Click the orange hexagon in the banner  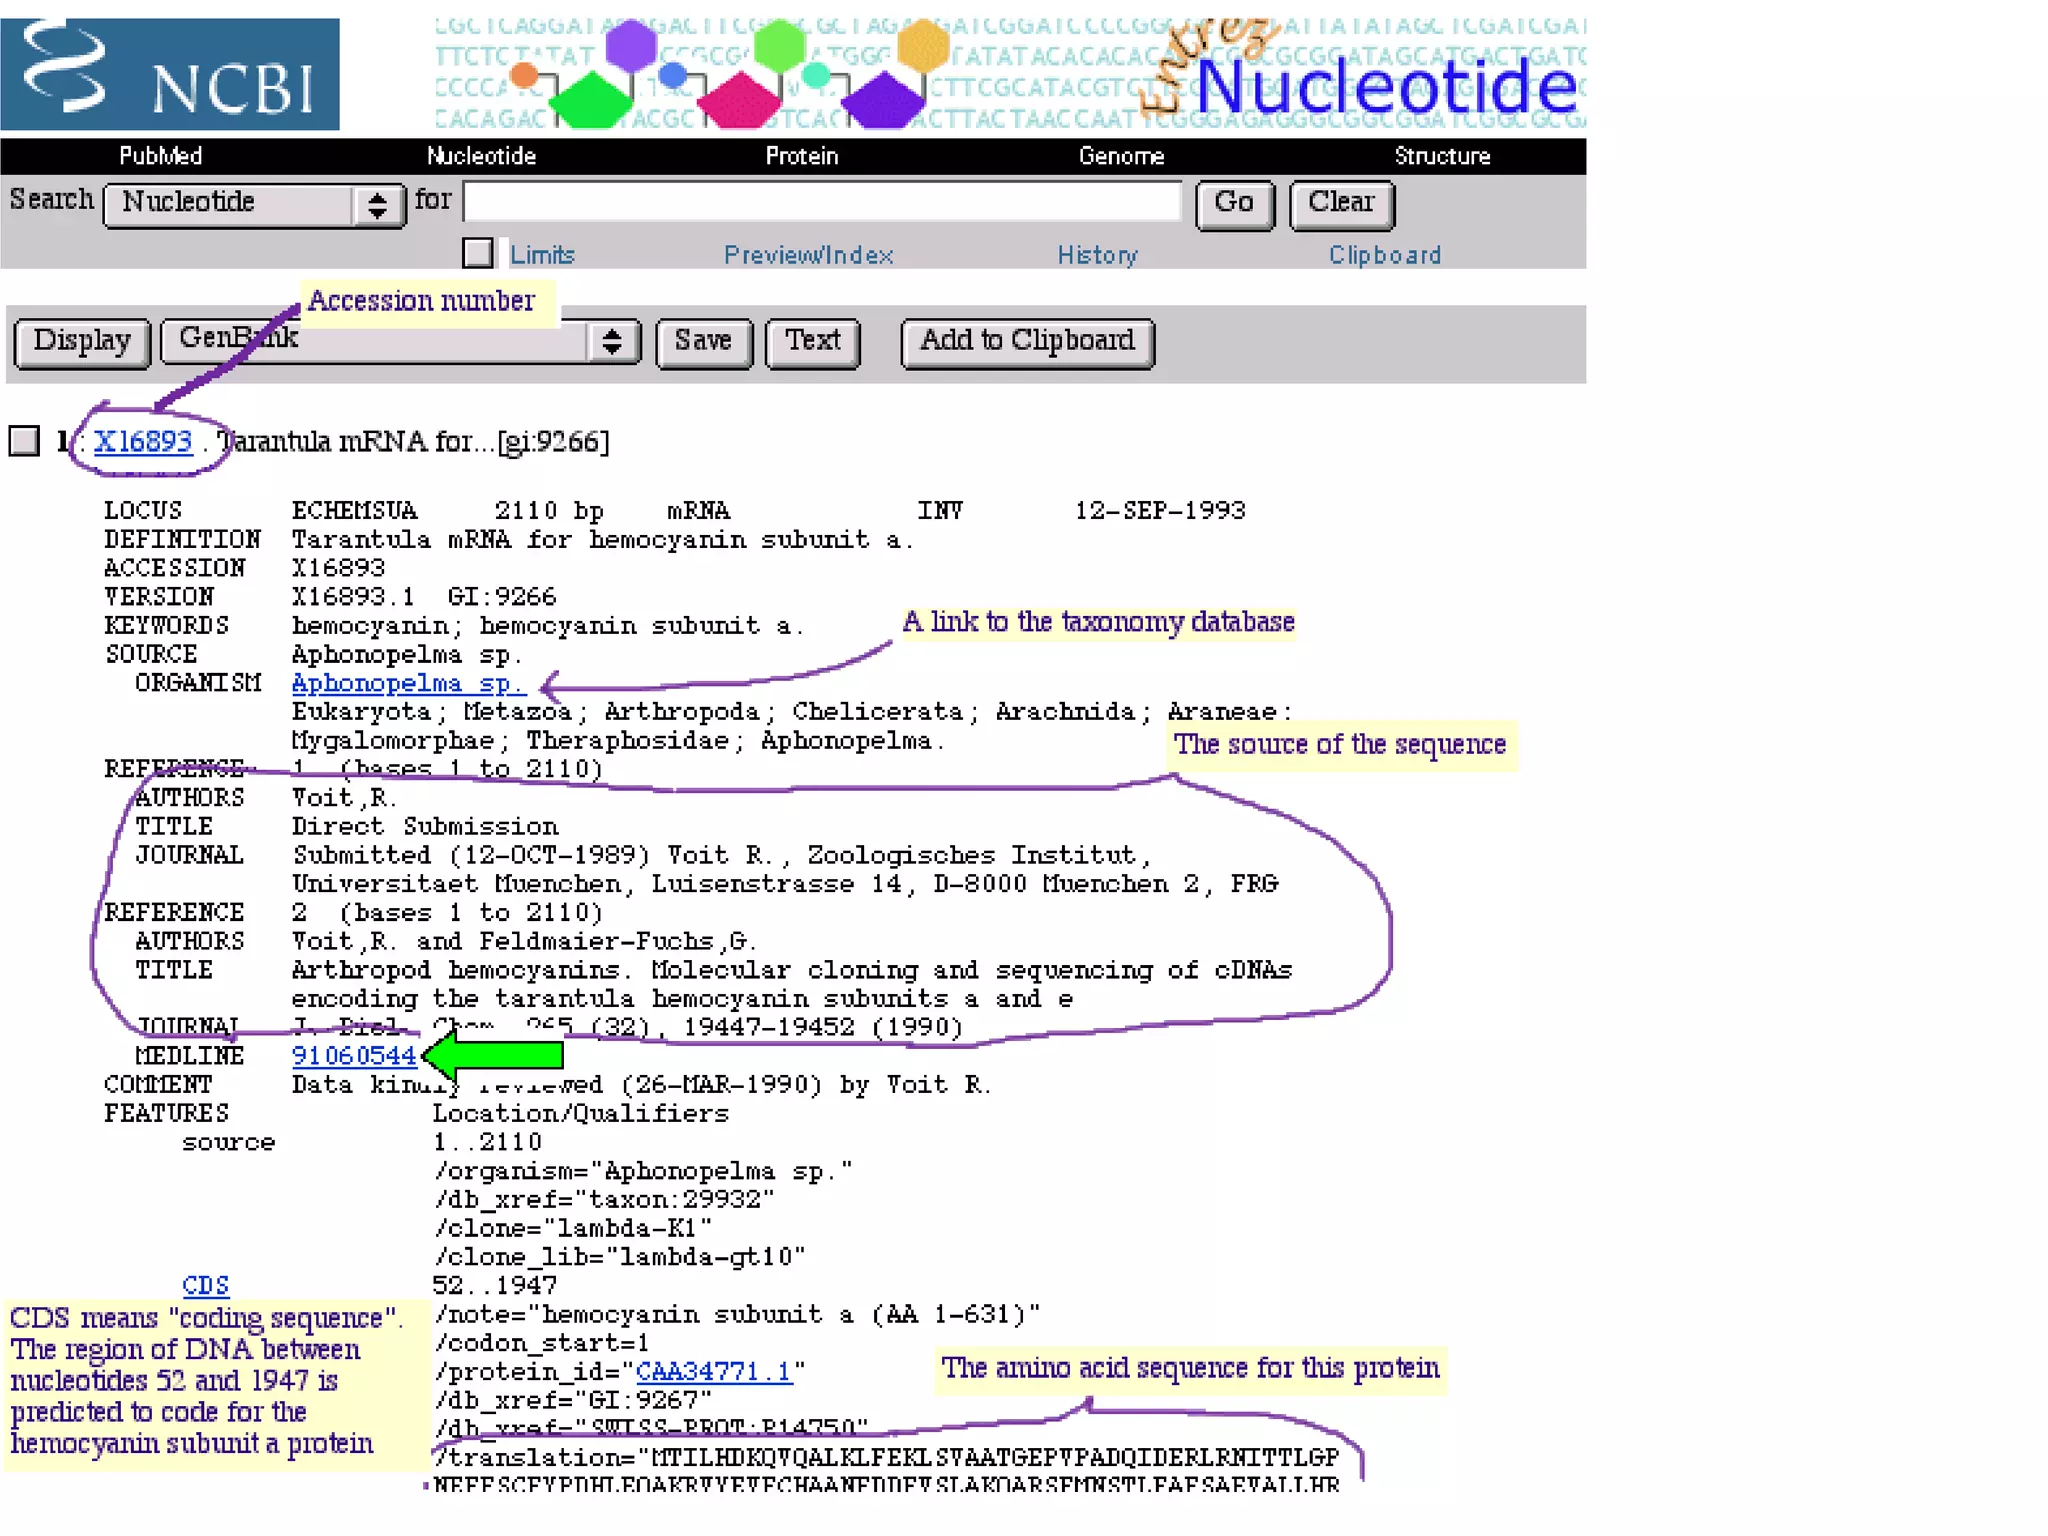point(922,45)
